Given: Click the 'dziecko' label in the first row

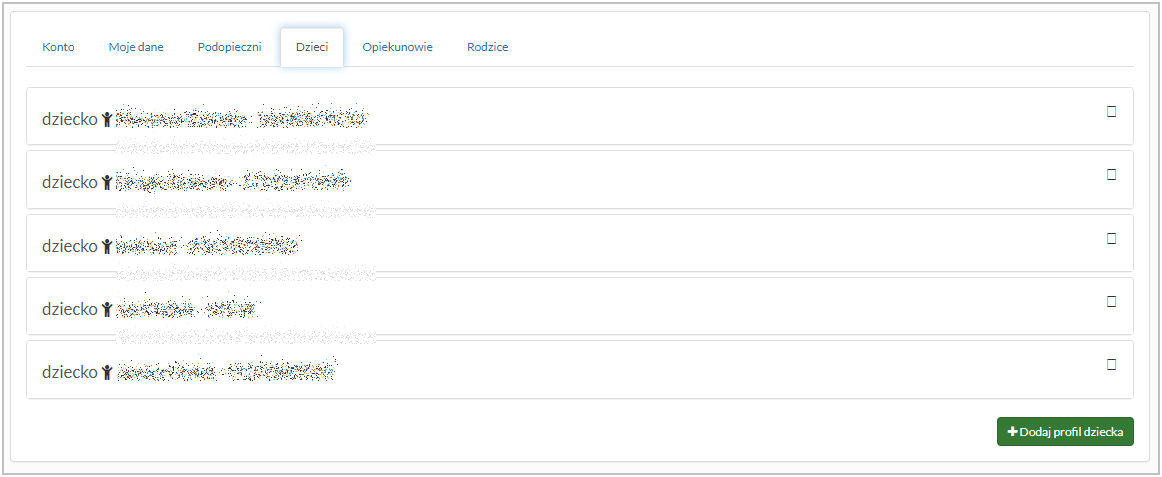Looking at the screenshot, I should (x=69, y=119).
